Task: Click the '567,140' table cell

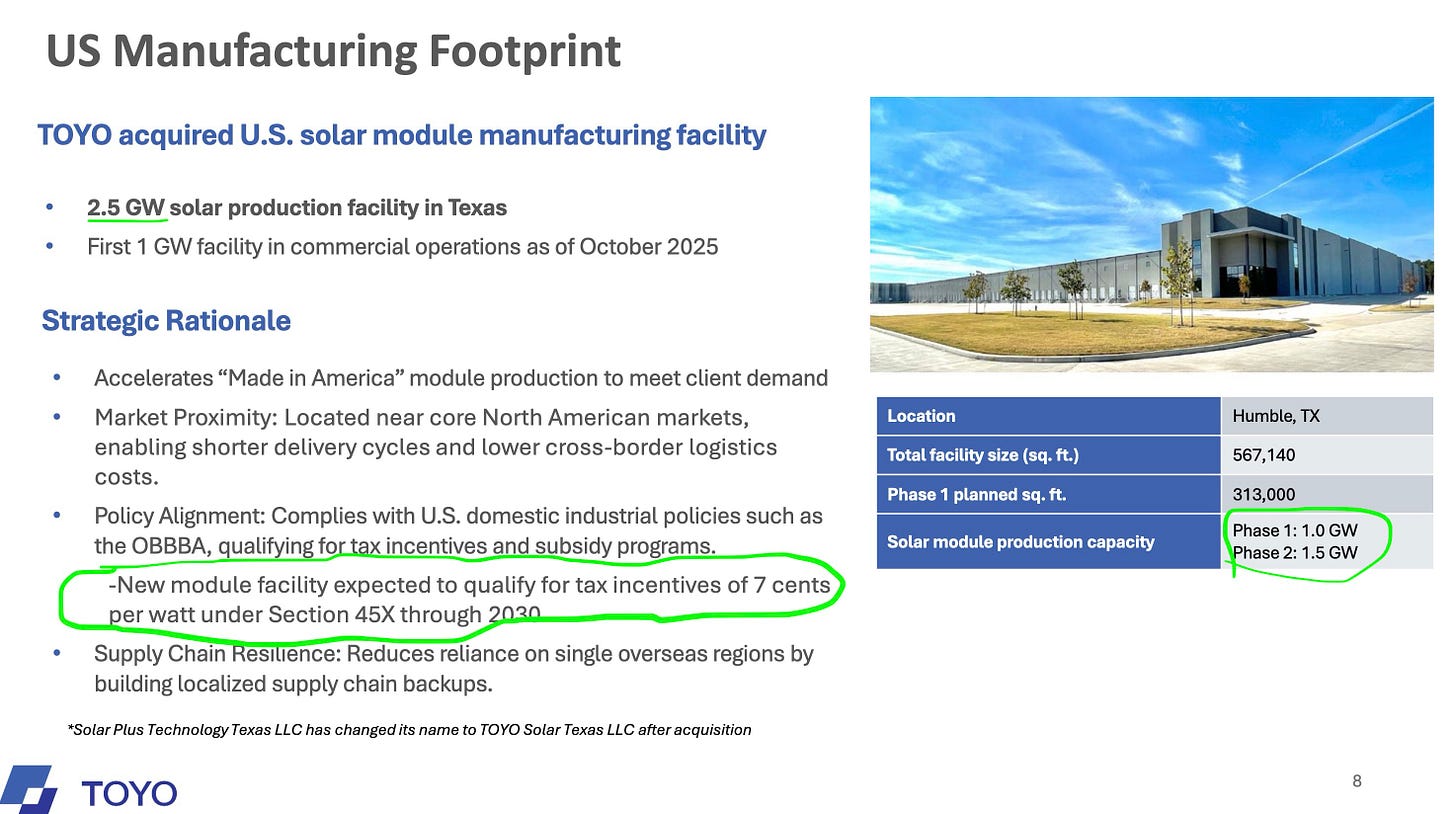Action: (x=1327, y=455)
